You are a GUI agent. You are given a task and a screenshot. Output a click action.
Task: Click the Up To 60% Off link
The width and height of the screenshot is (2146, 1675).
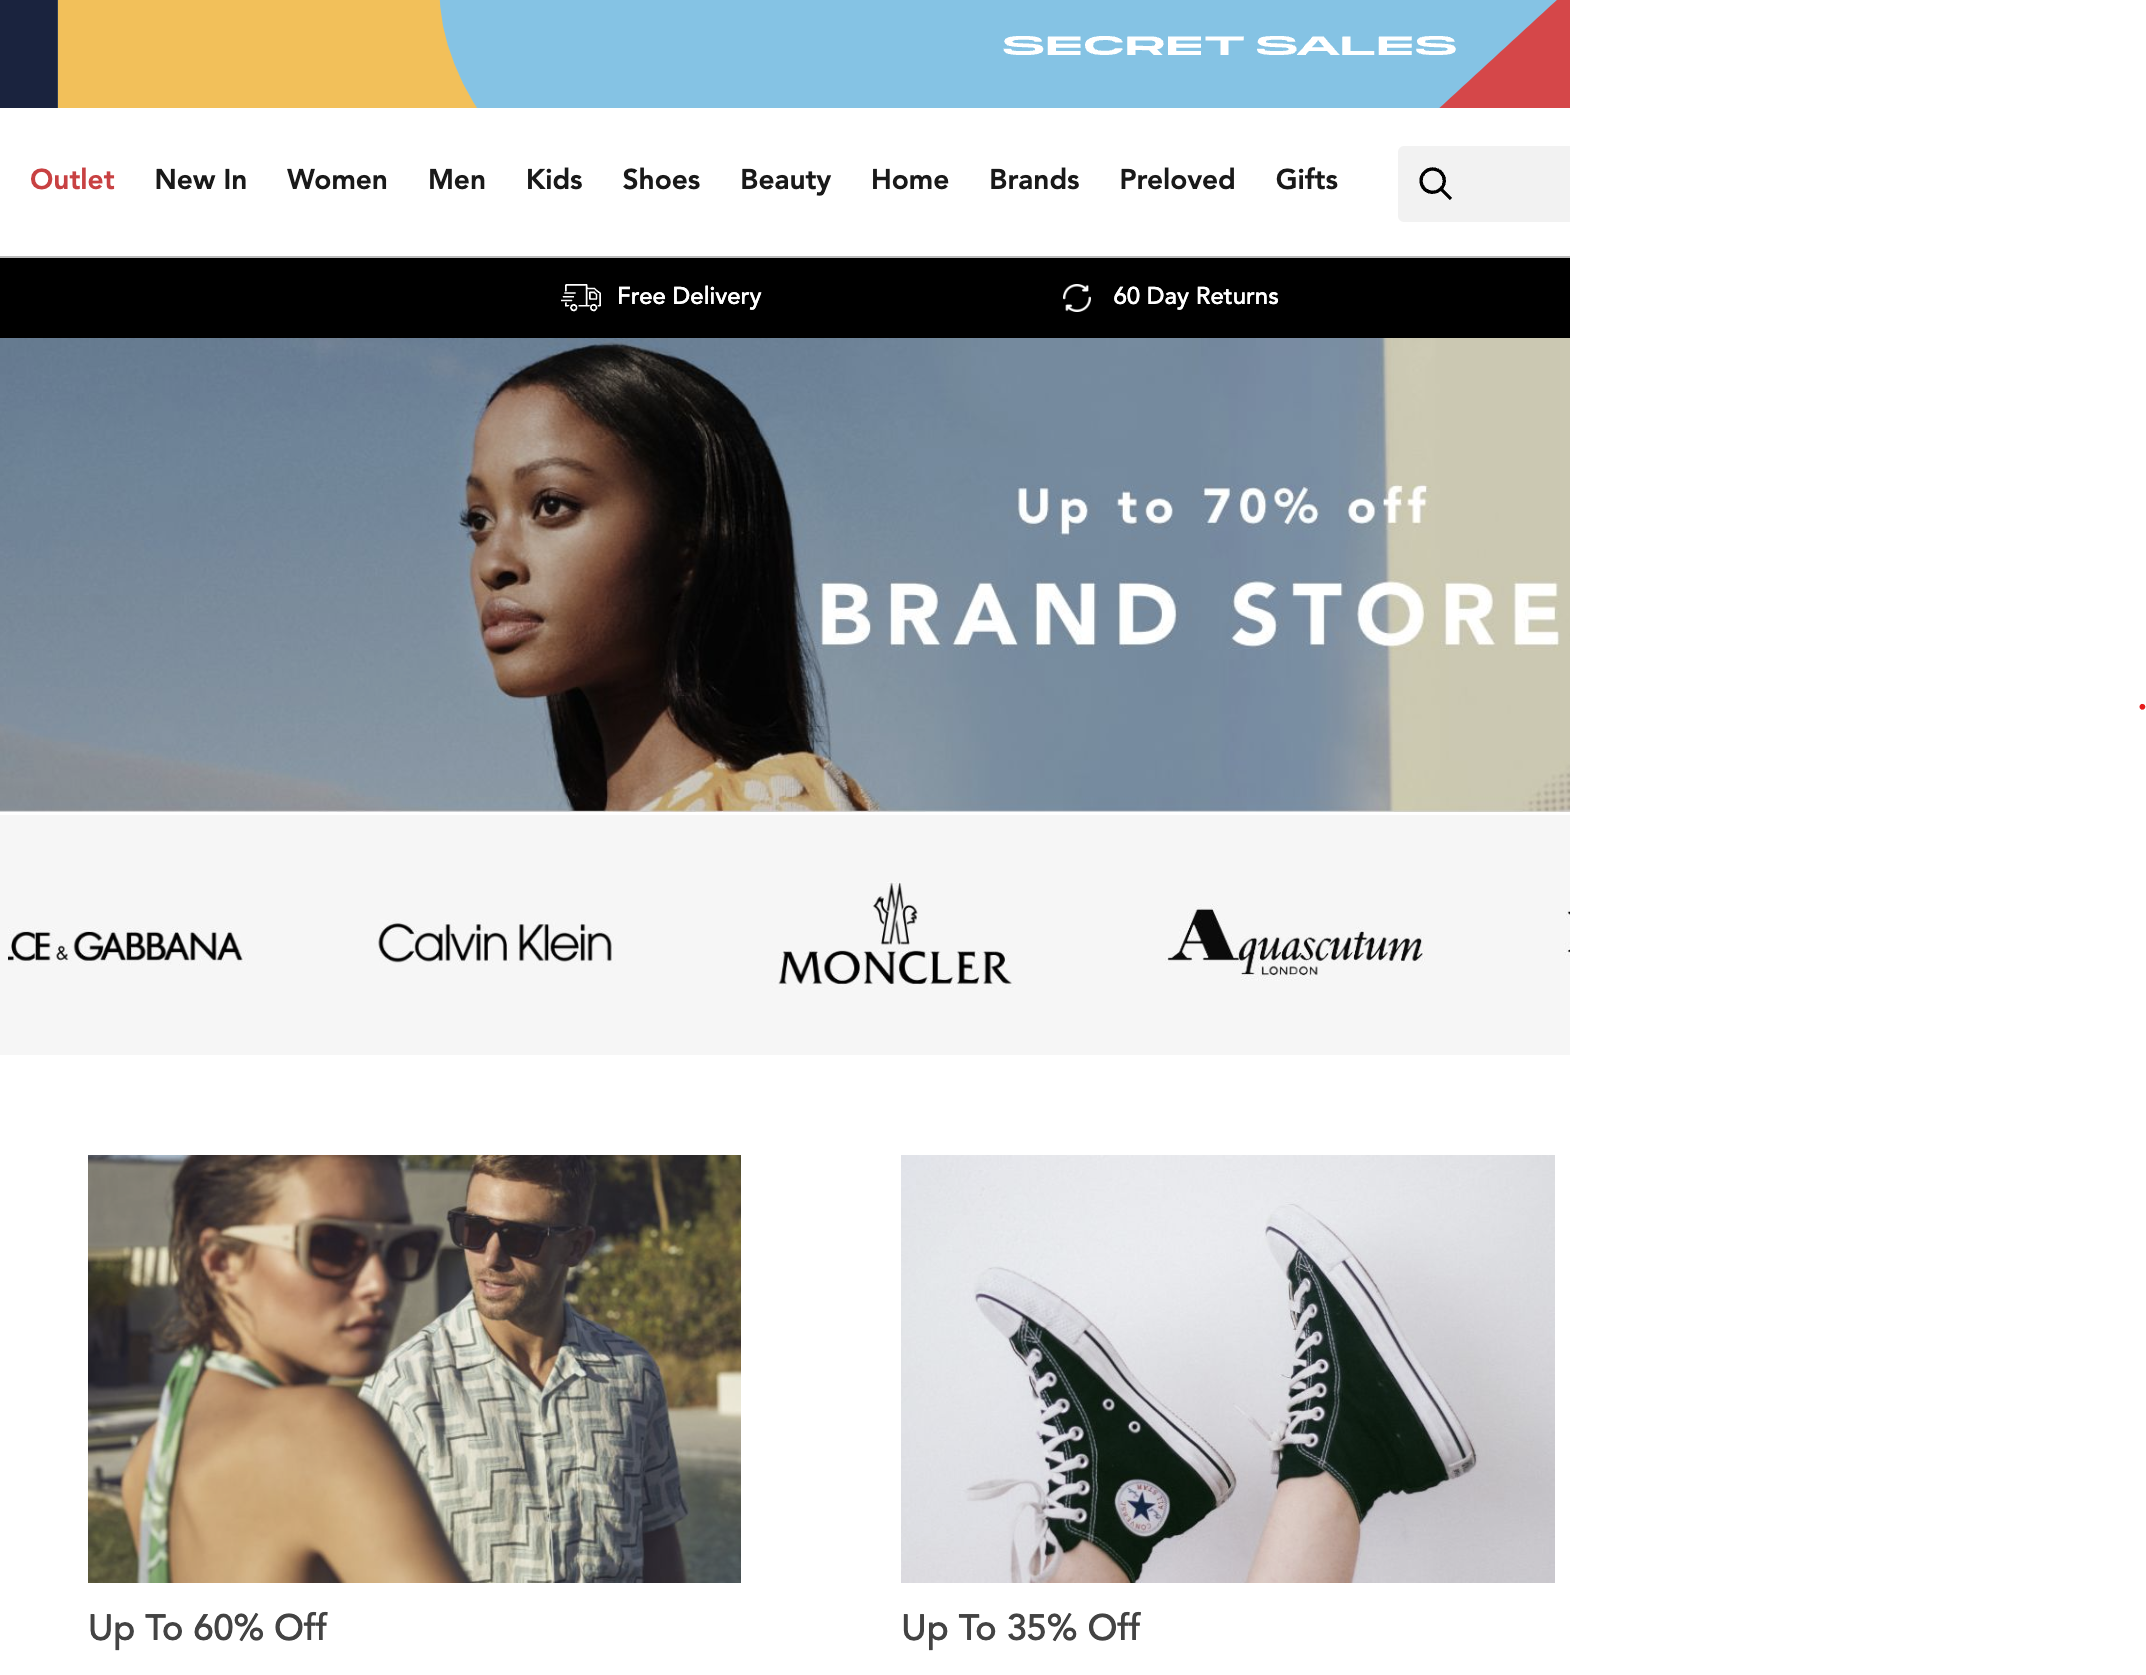[207, 1628]
